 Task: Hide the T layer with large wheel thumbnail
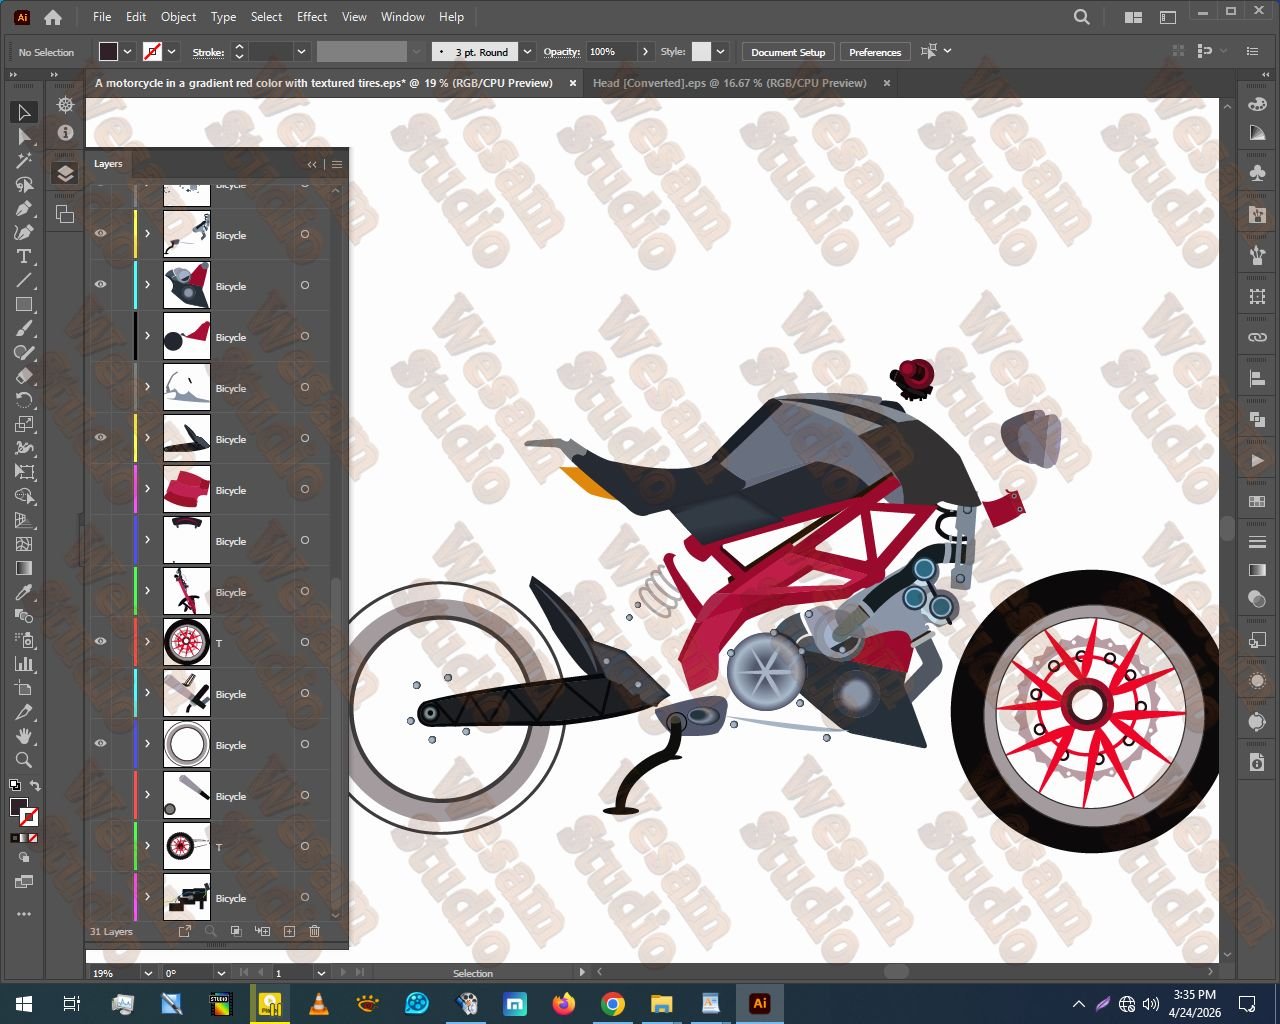100,642
